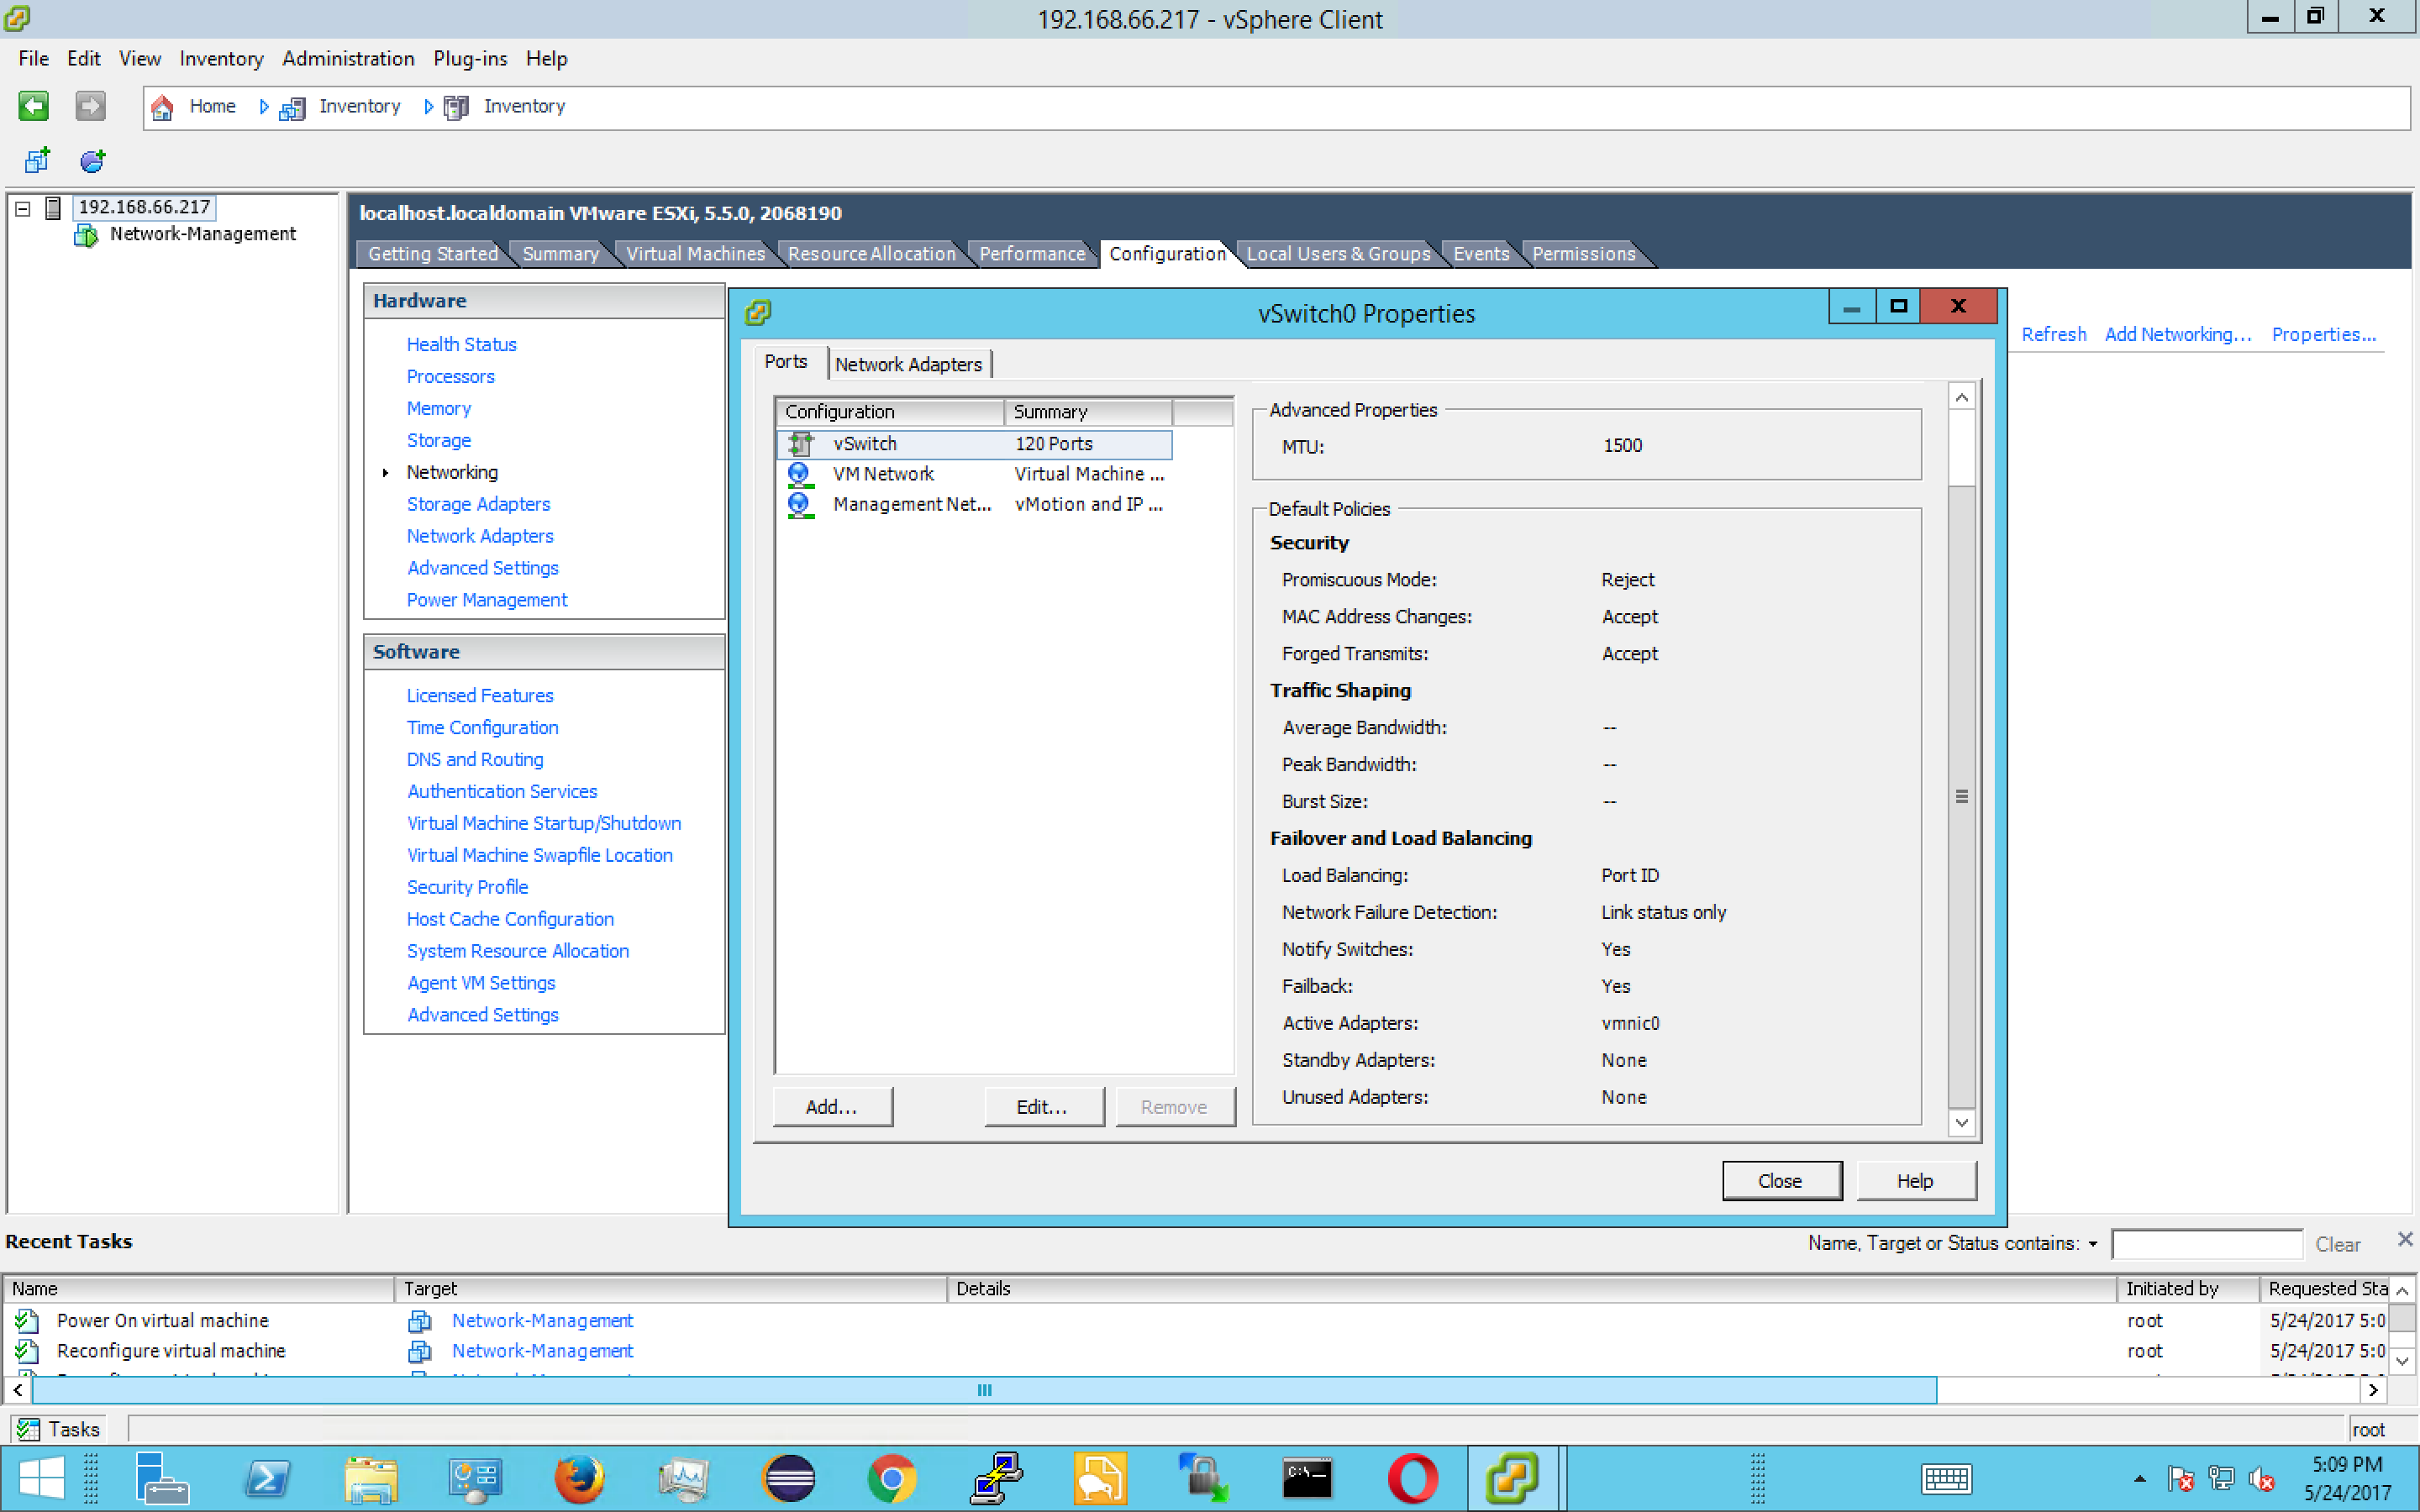2420x1512 pixels.
Task: Click the Recent Tasks scroll right arrow
Action: pyautogui.click(x=2374, y=1390)
